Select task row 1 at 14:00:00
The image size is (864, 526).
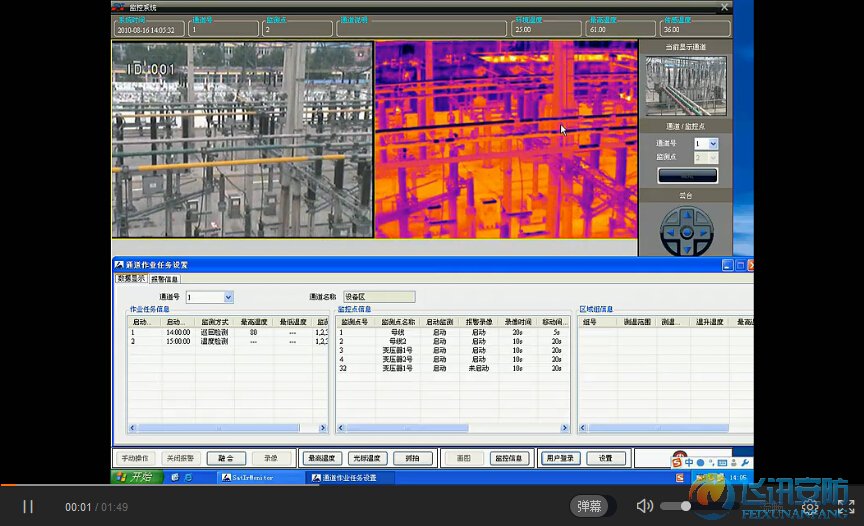[x=228, y=333]
